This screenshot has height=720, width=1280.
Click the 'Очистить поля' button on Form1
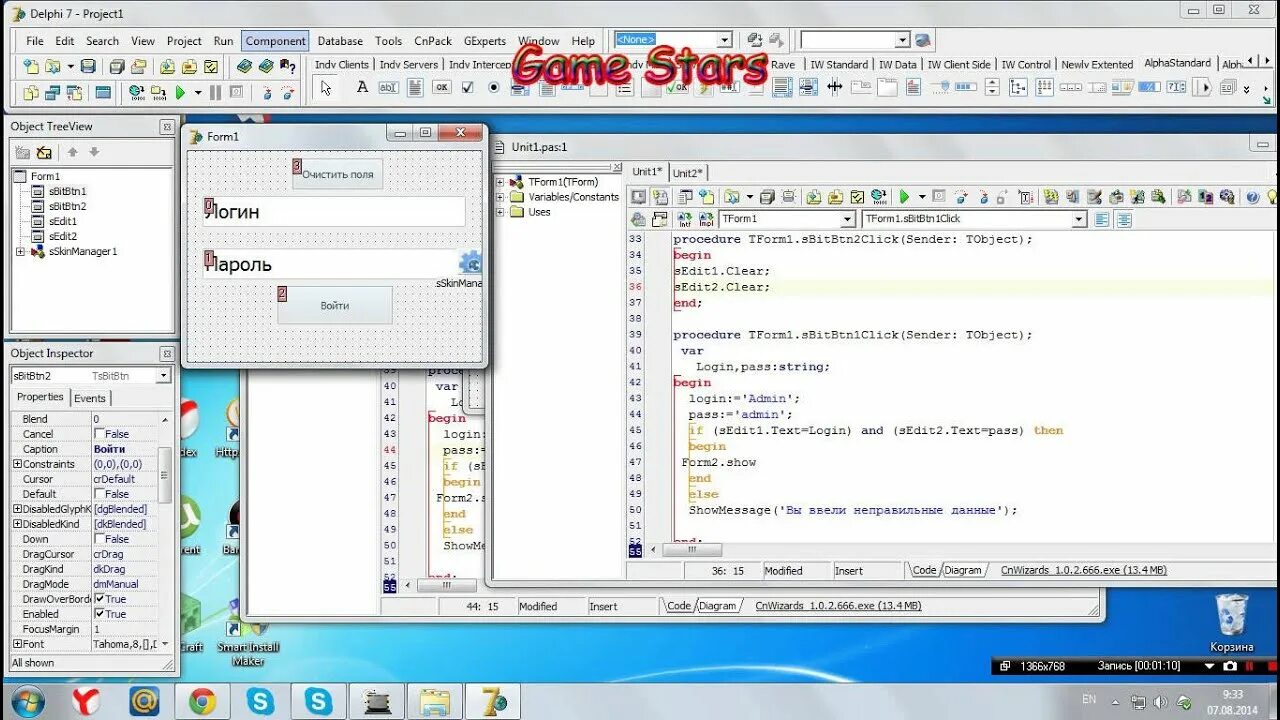338,174
